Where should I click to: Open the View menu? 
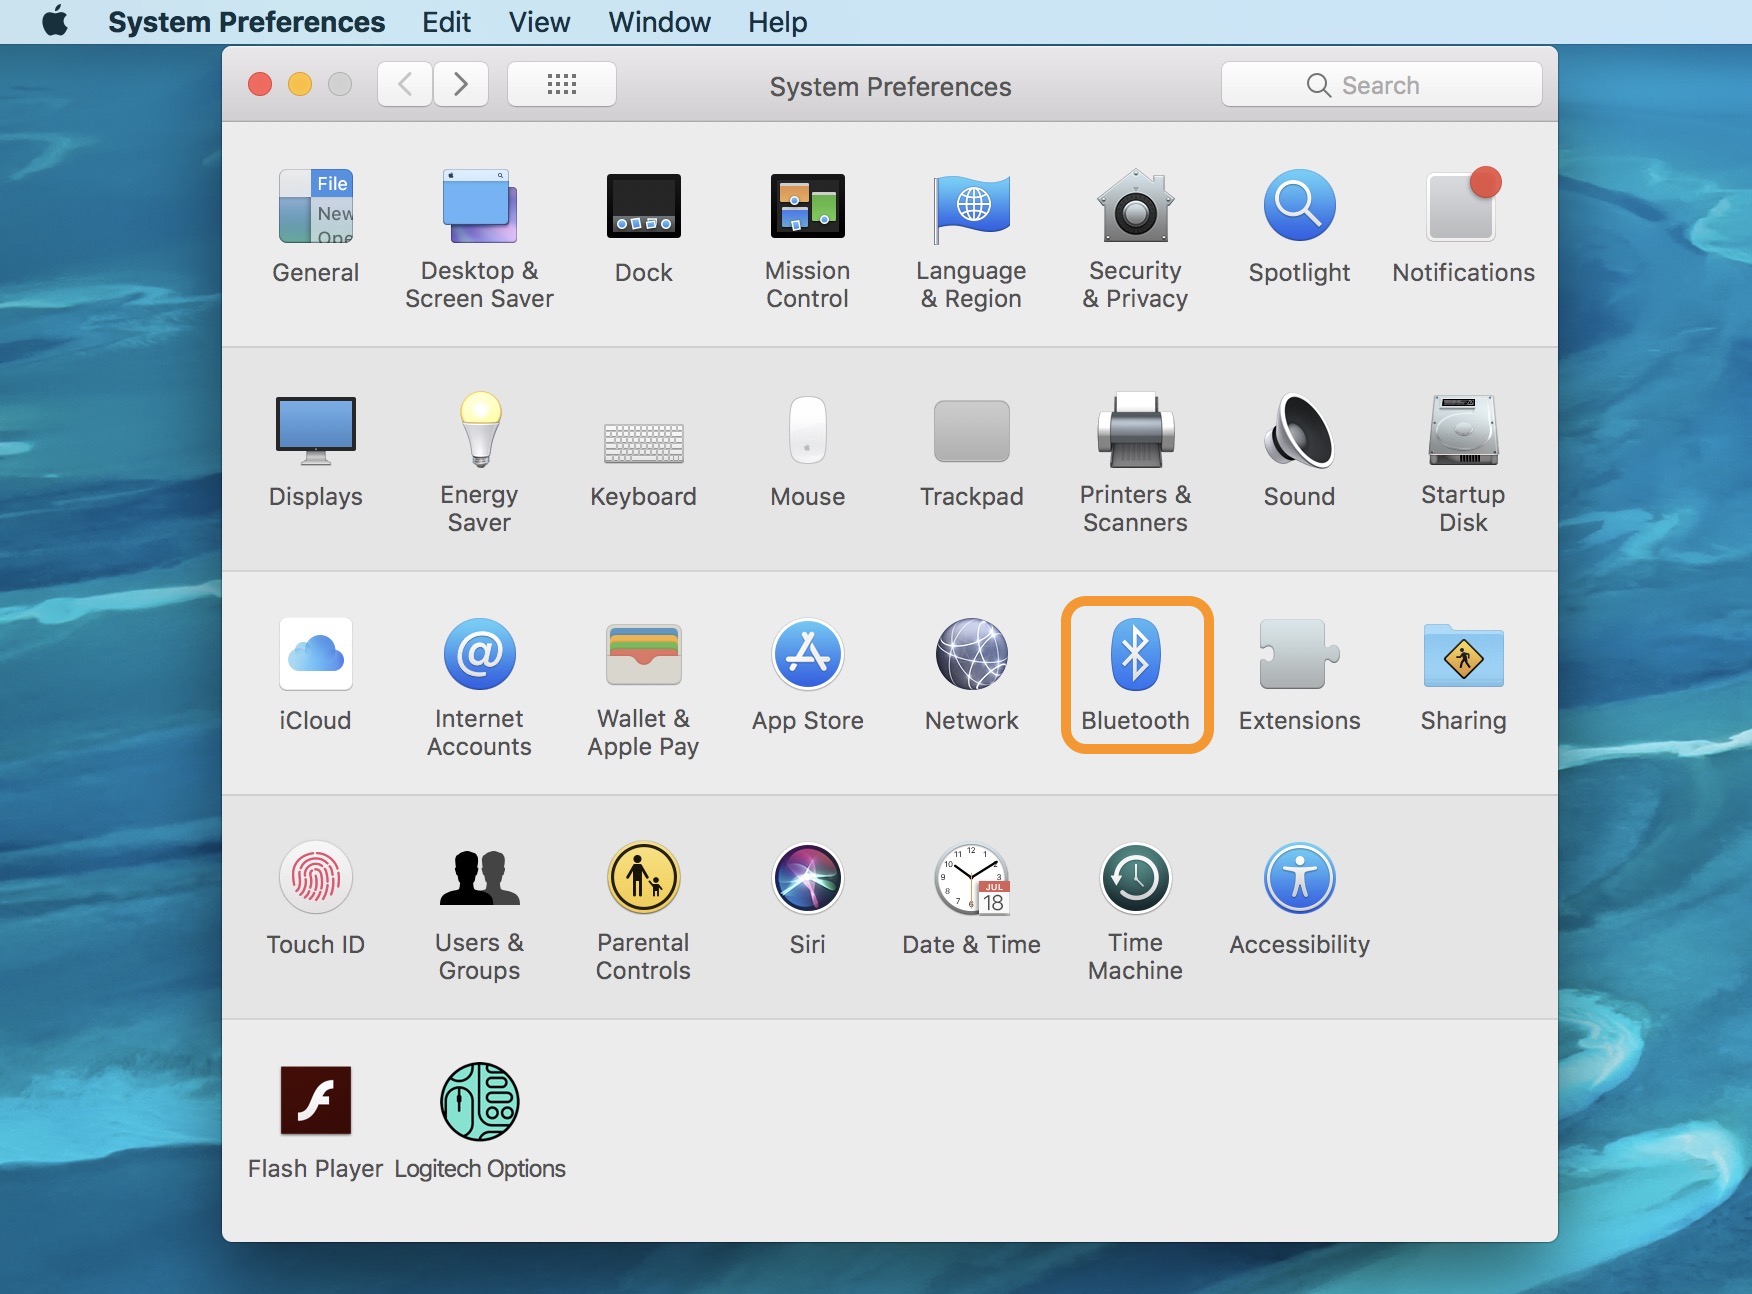[539, 22]
